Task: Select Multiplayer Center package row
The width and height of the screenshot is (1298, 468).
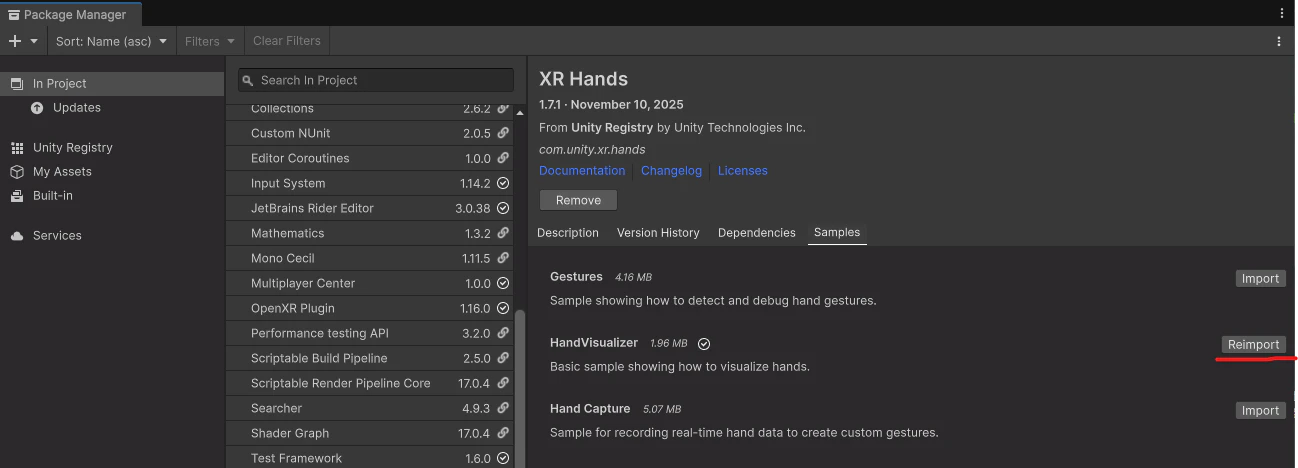Action: tap(369, 283)
